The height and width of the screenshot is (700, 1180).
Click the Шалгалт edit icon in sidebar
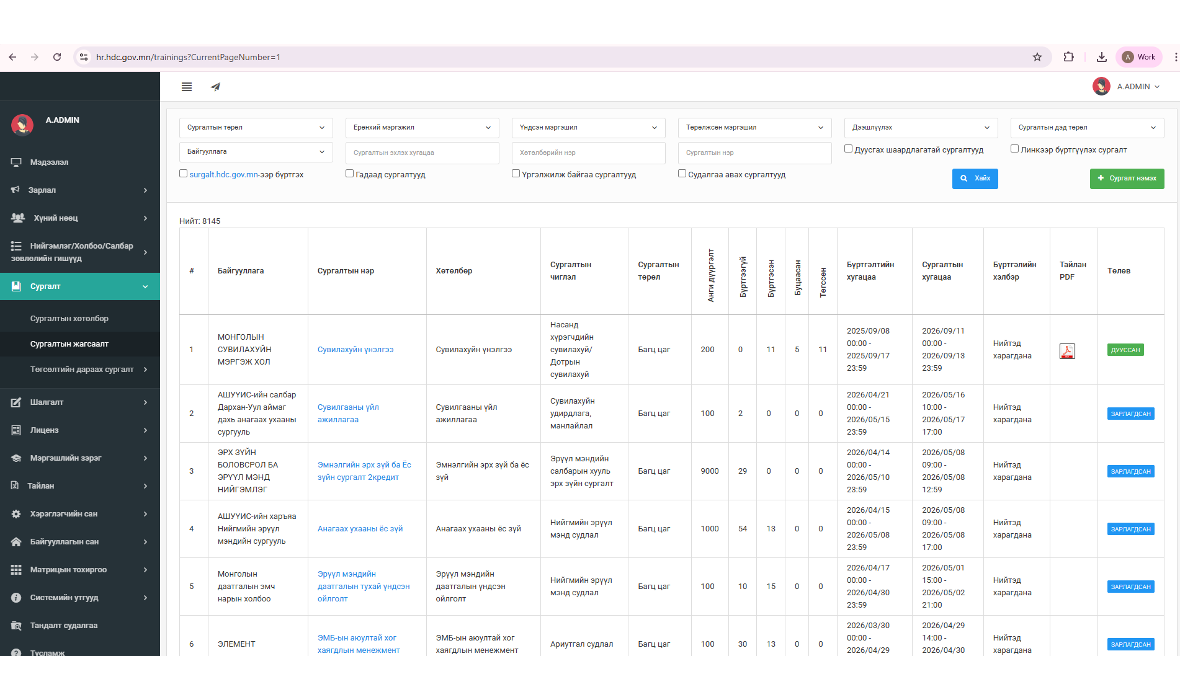coord(16,403)
